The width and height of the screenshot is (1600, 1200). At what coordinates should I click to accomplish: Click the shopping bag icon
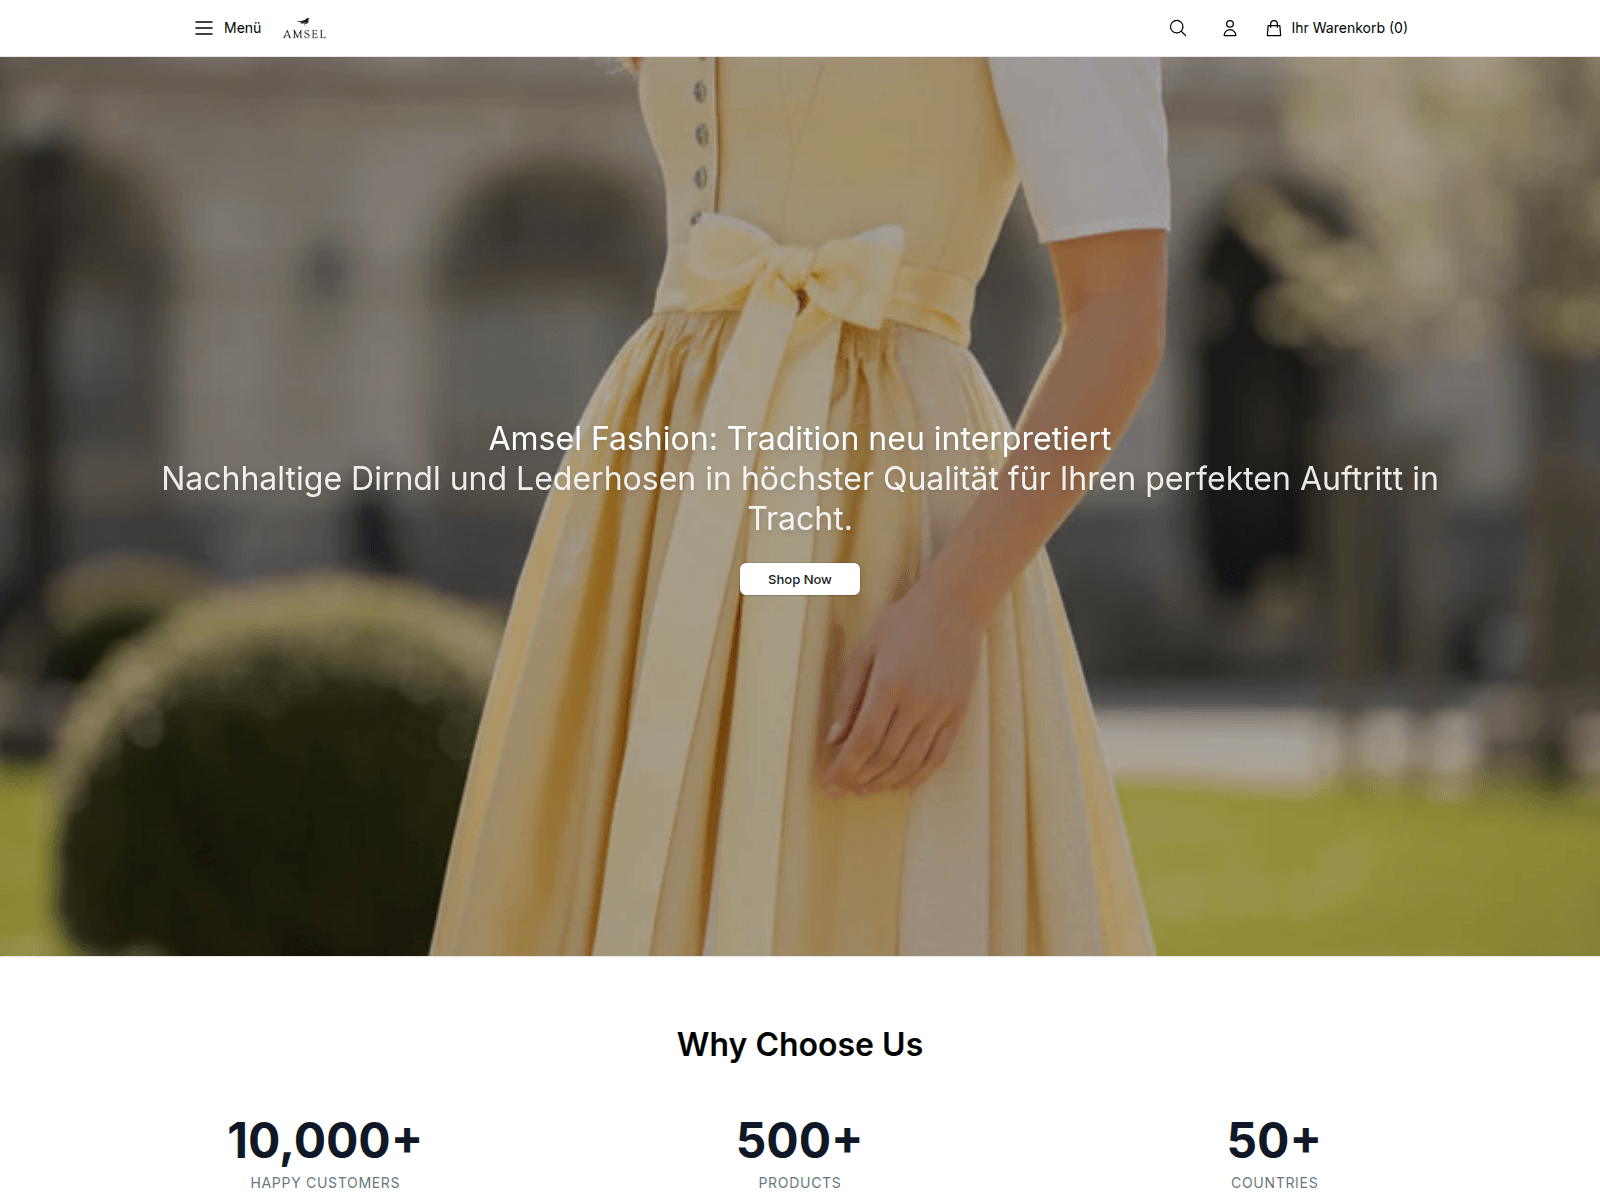pyautogui.click(x=1274, y=28)
